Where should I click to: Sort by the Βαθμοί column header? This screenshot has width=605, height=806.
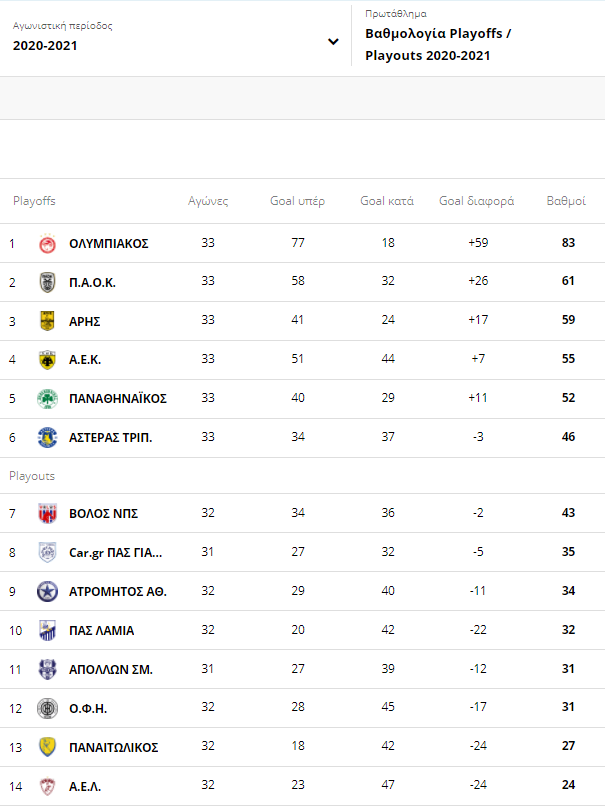pos(565,201)
